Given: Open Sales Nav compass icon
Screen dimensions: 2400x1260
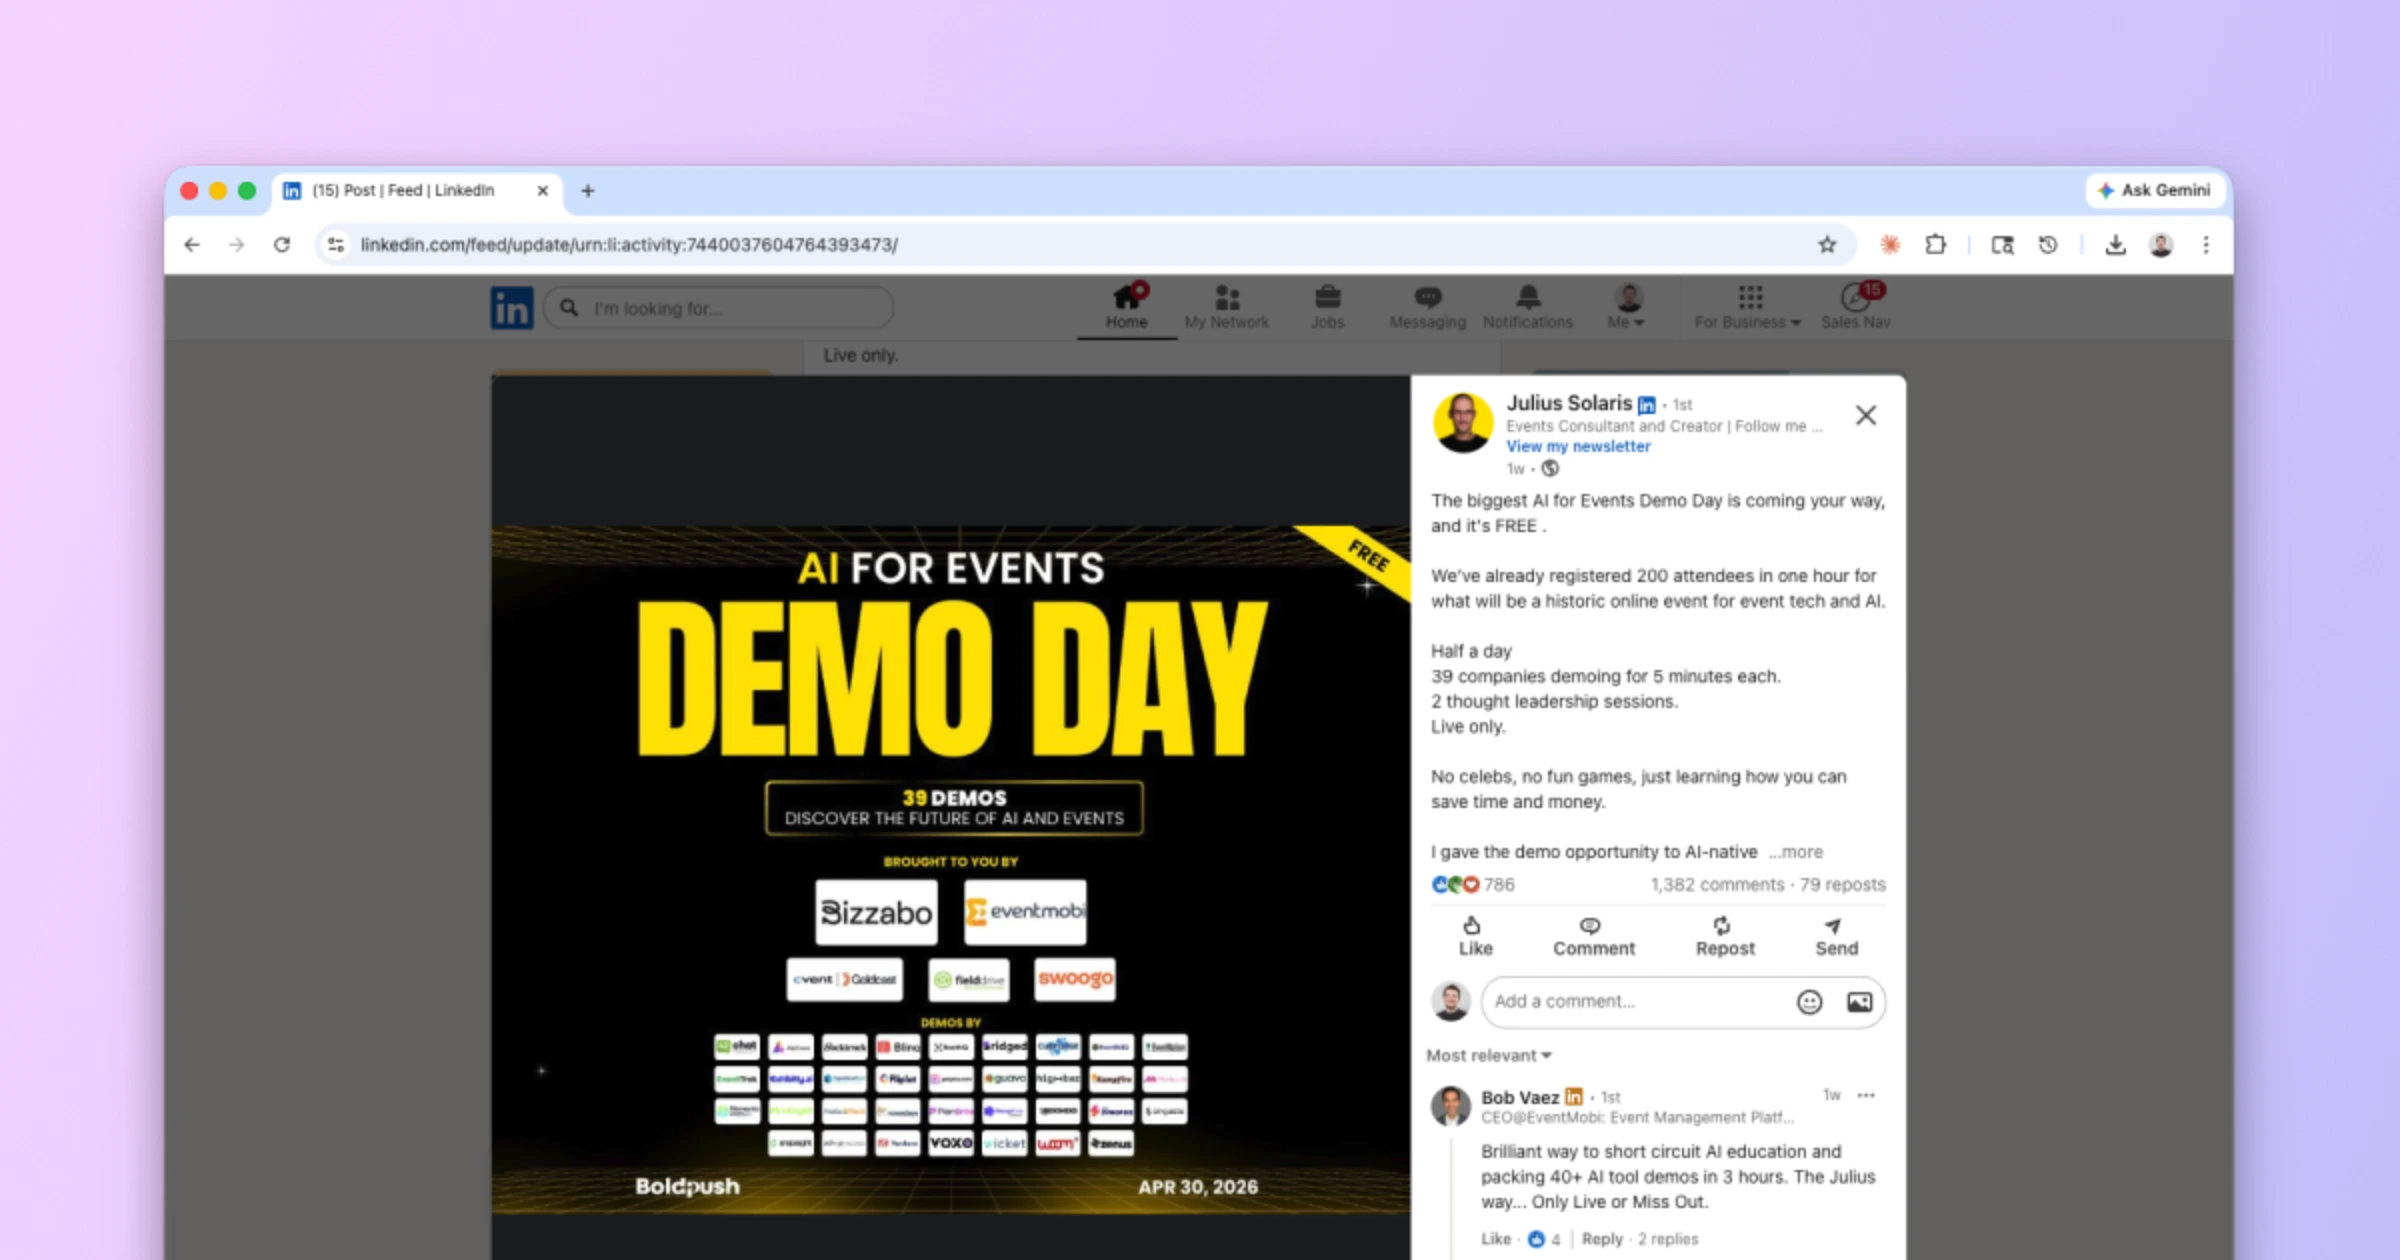Looking at the screenshot, I should click(1855, 298).
